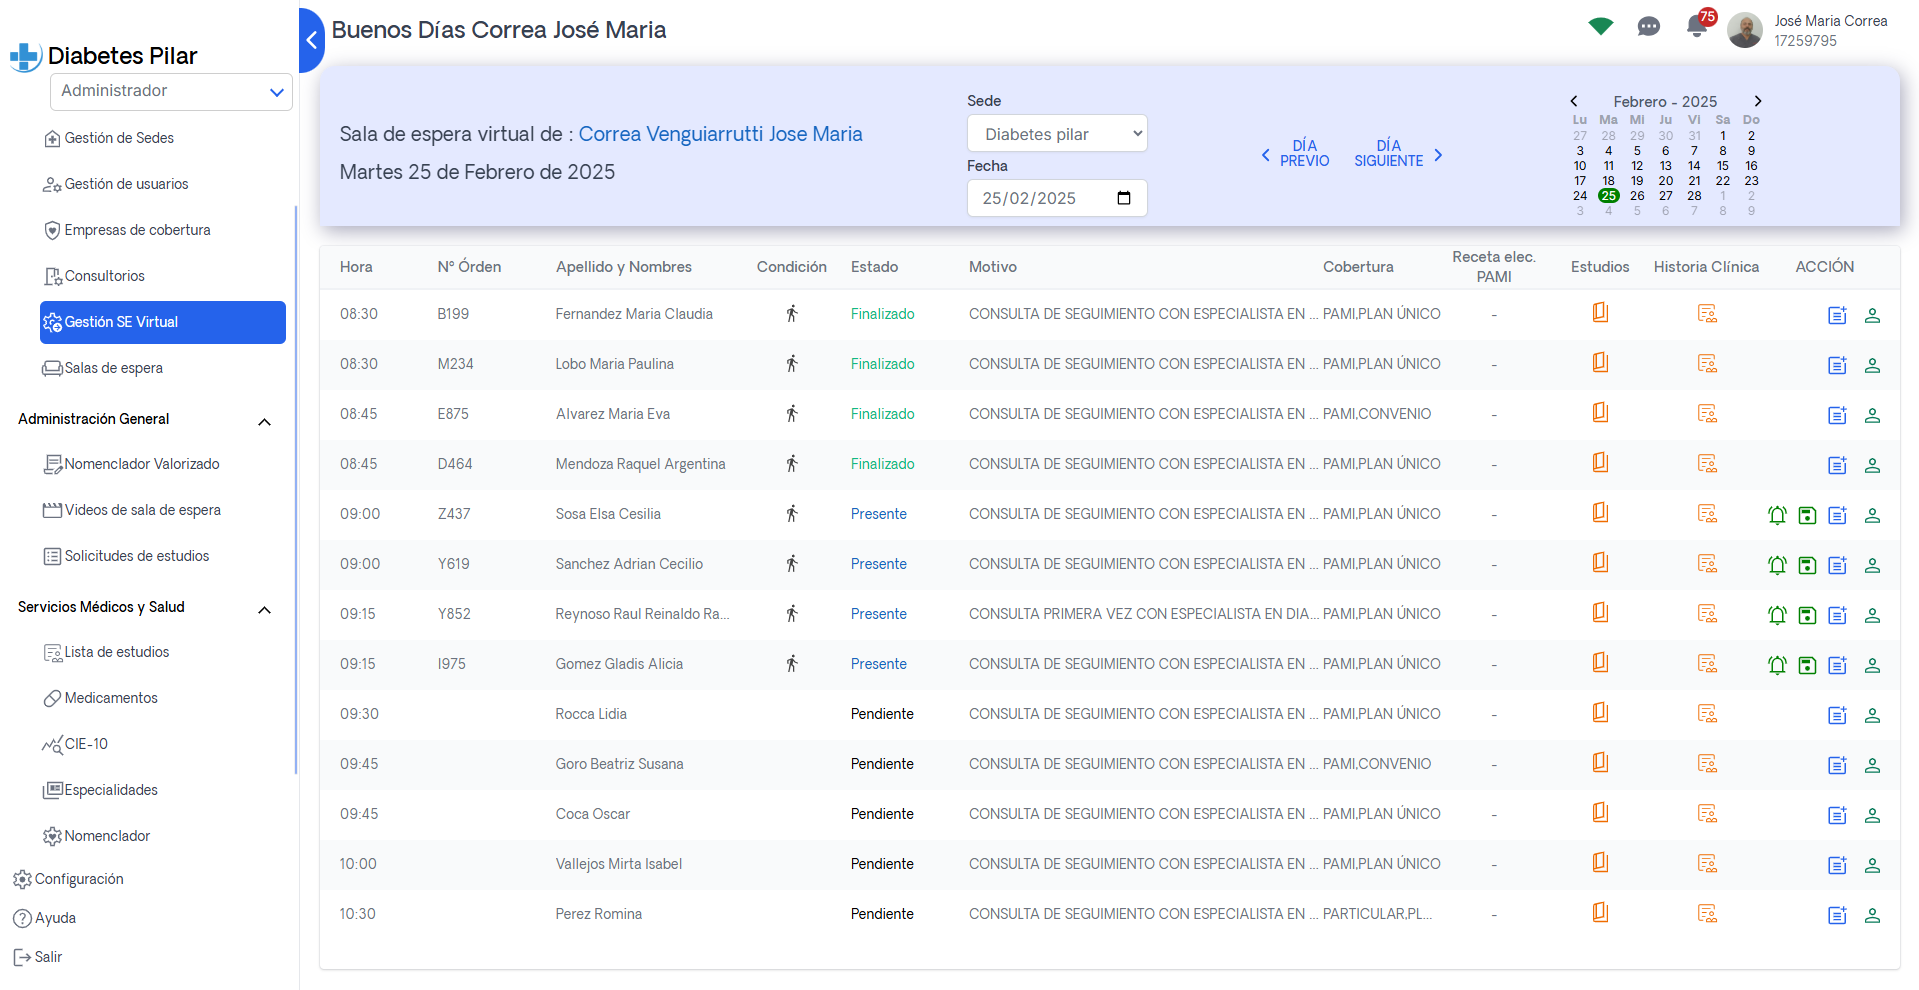This screenshot has height=990, width=1919.
Task: Collapse the Administración General section
Action: click(264, 421)
